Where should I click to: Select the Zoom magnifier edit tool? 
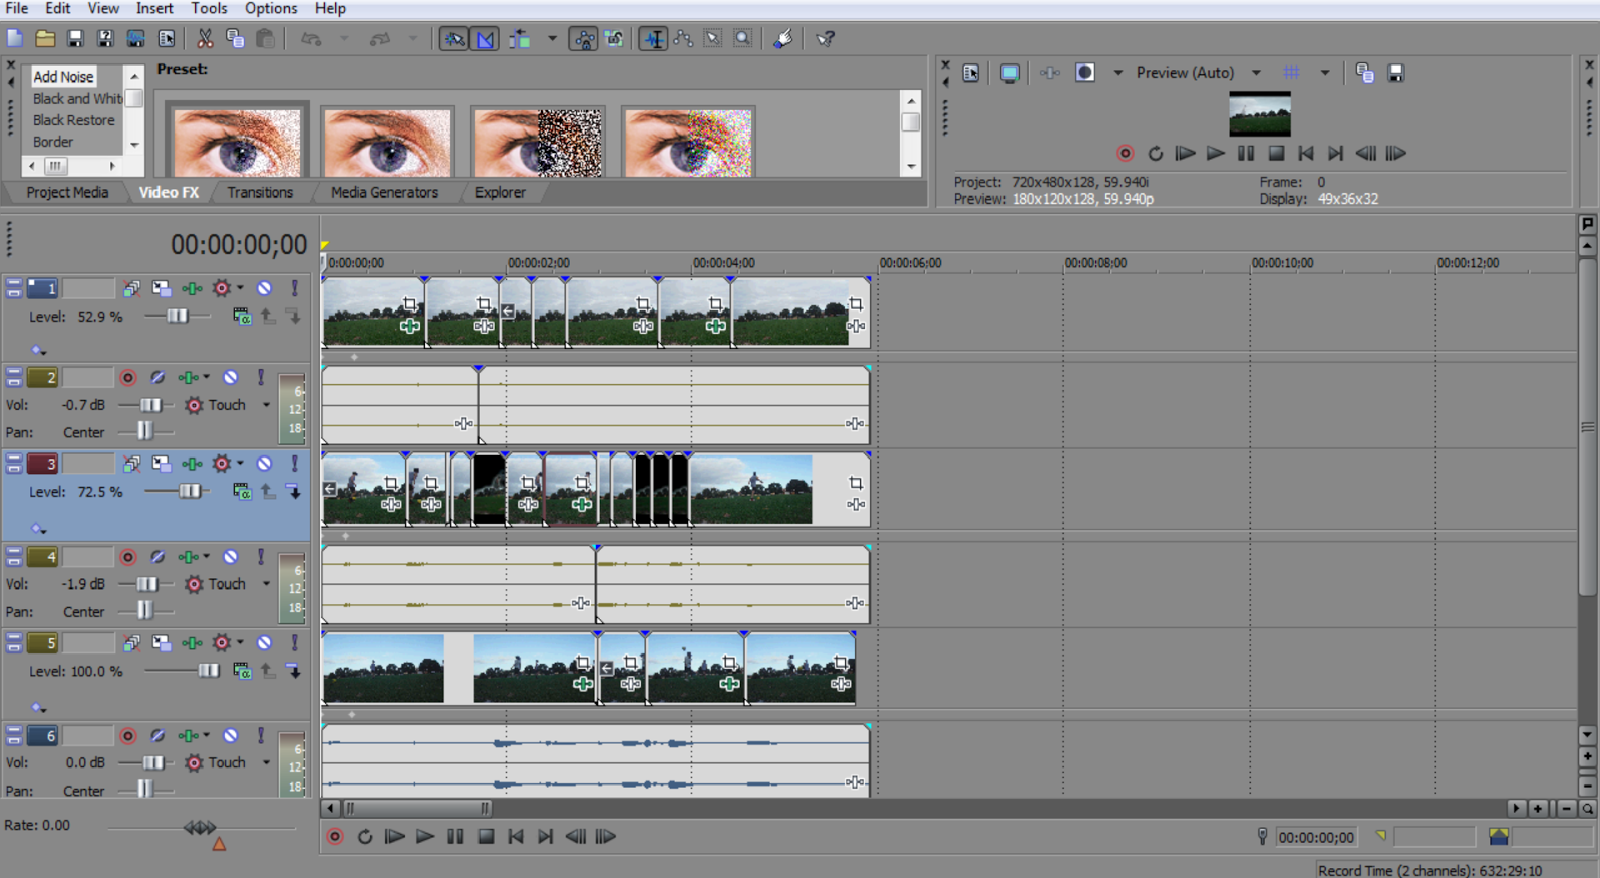tap(743, 38)
